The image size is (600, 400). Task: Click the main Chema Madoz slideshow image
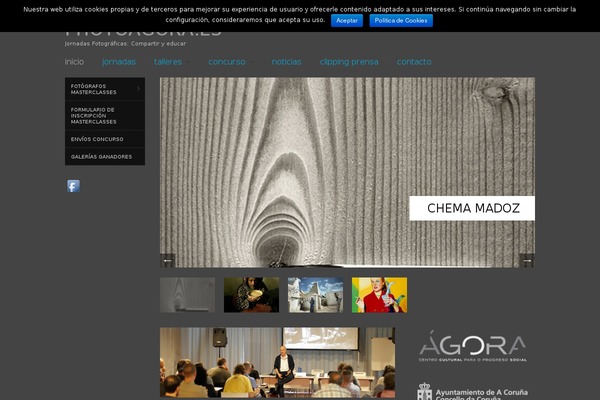(347, 172)
